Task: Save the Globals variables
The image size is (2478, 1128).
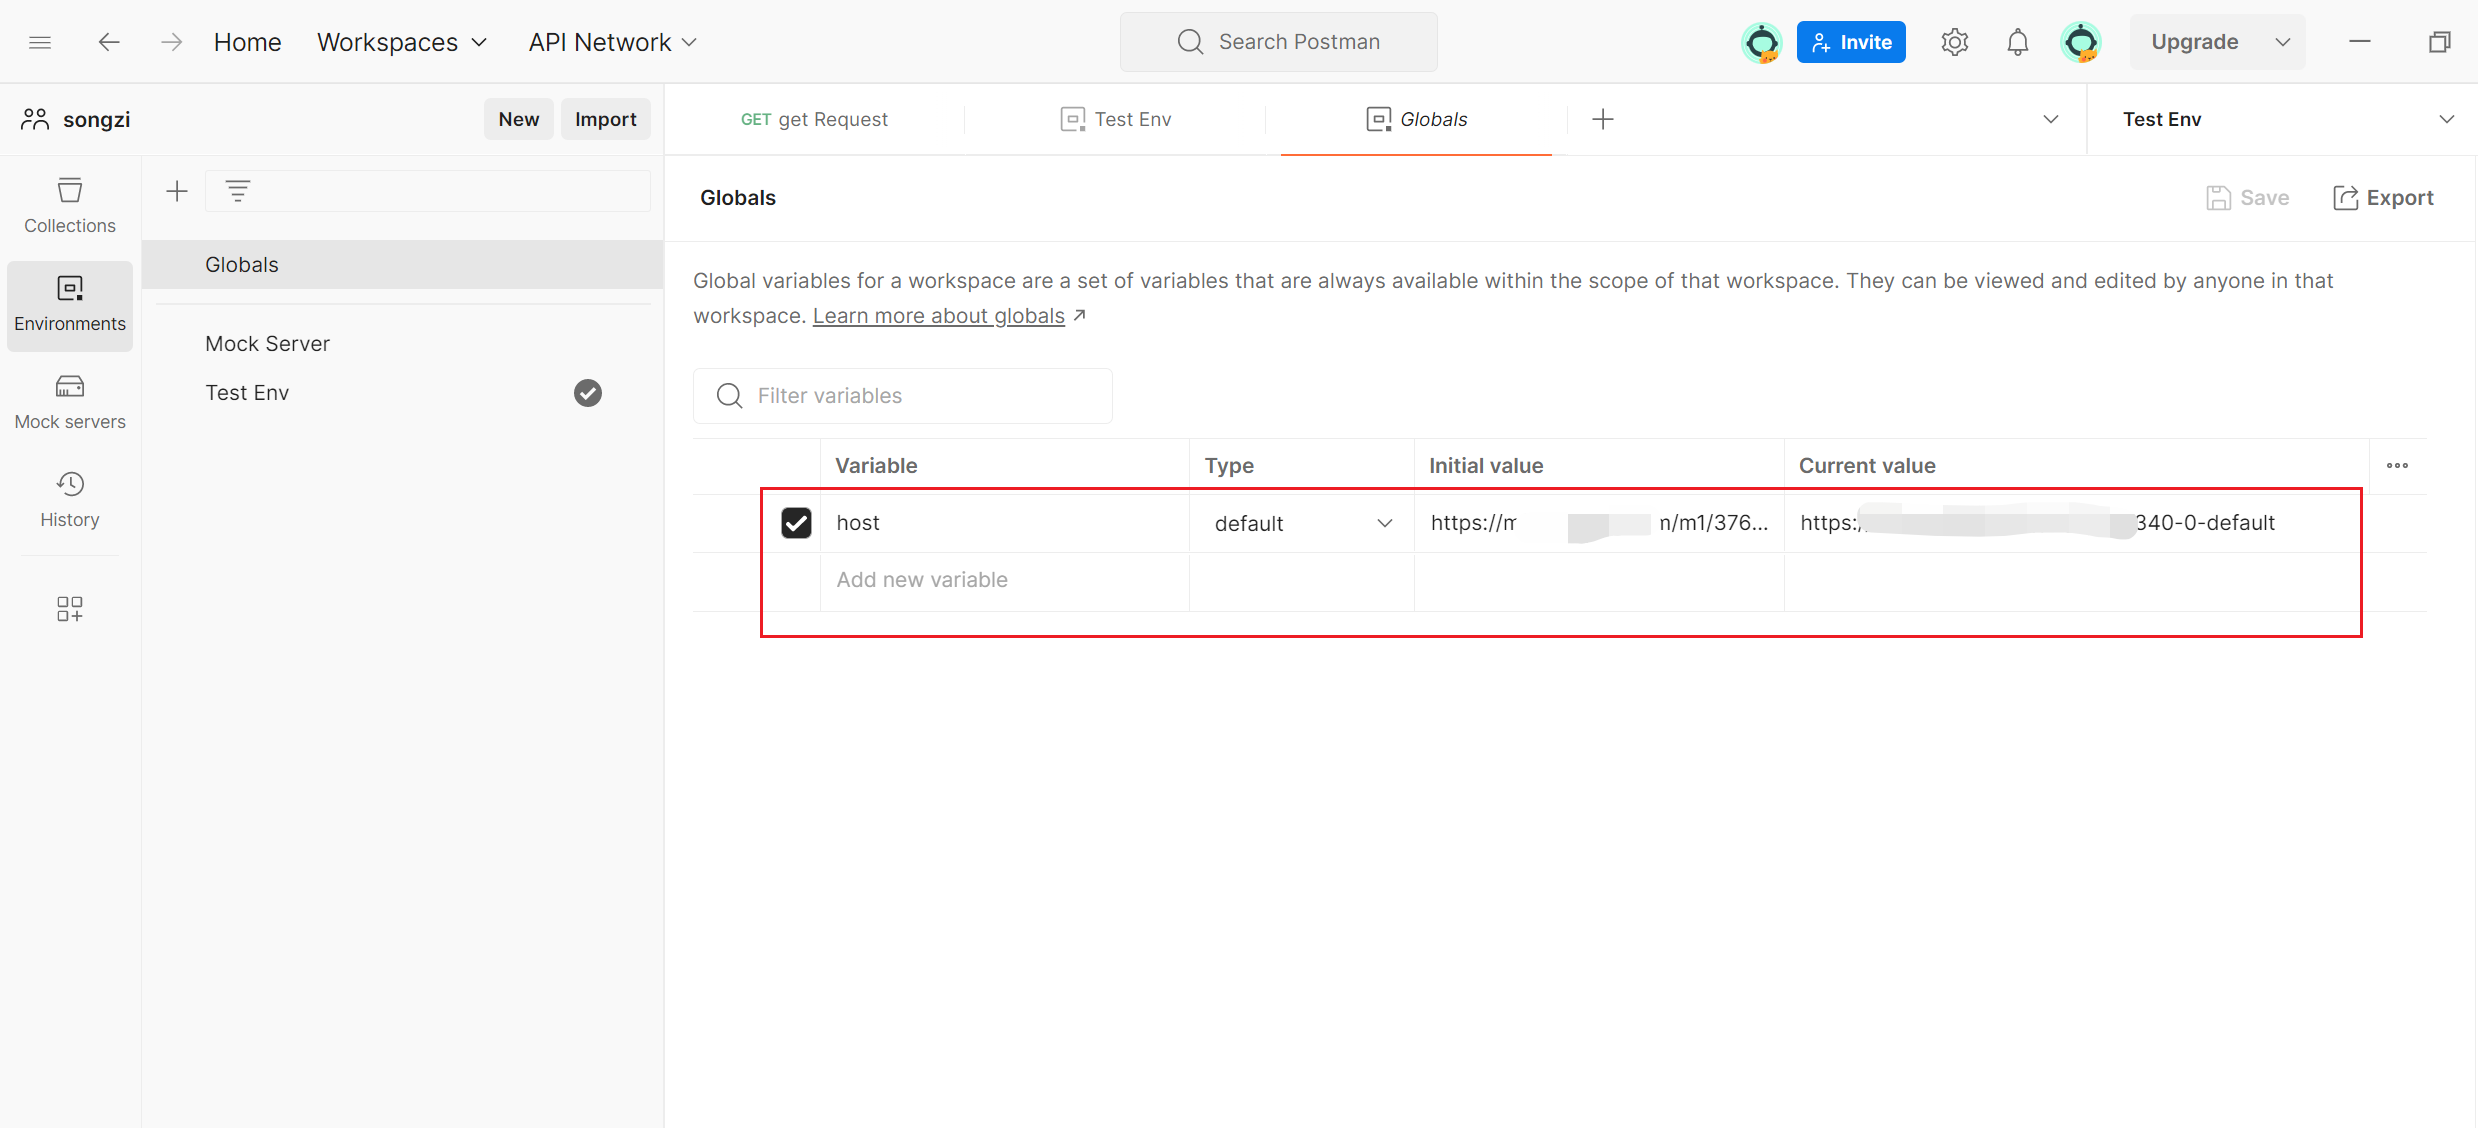Action: tap(2247, 198)
